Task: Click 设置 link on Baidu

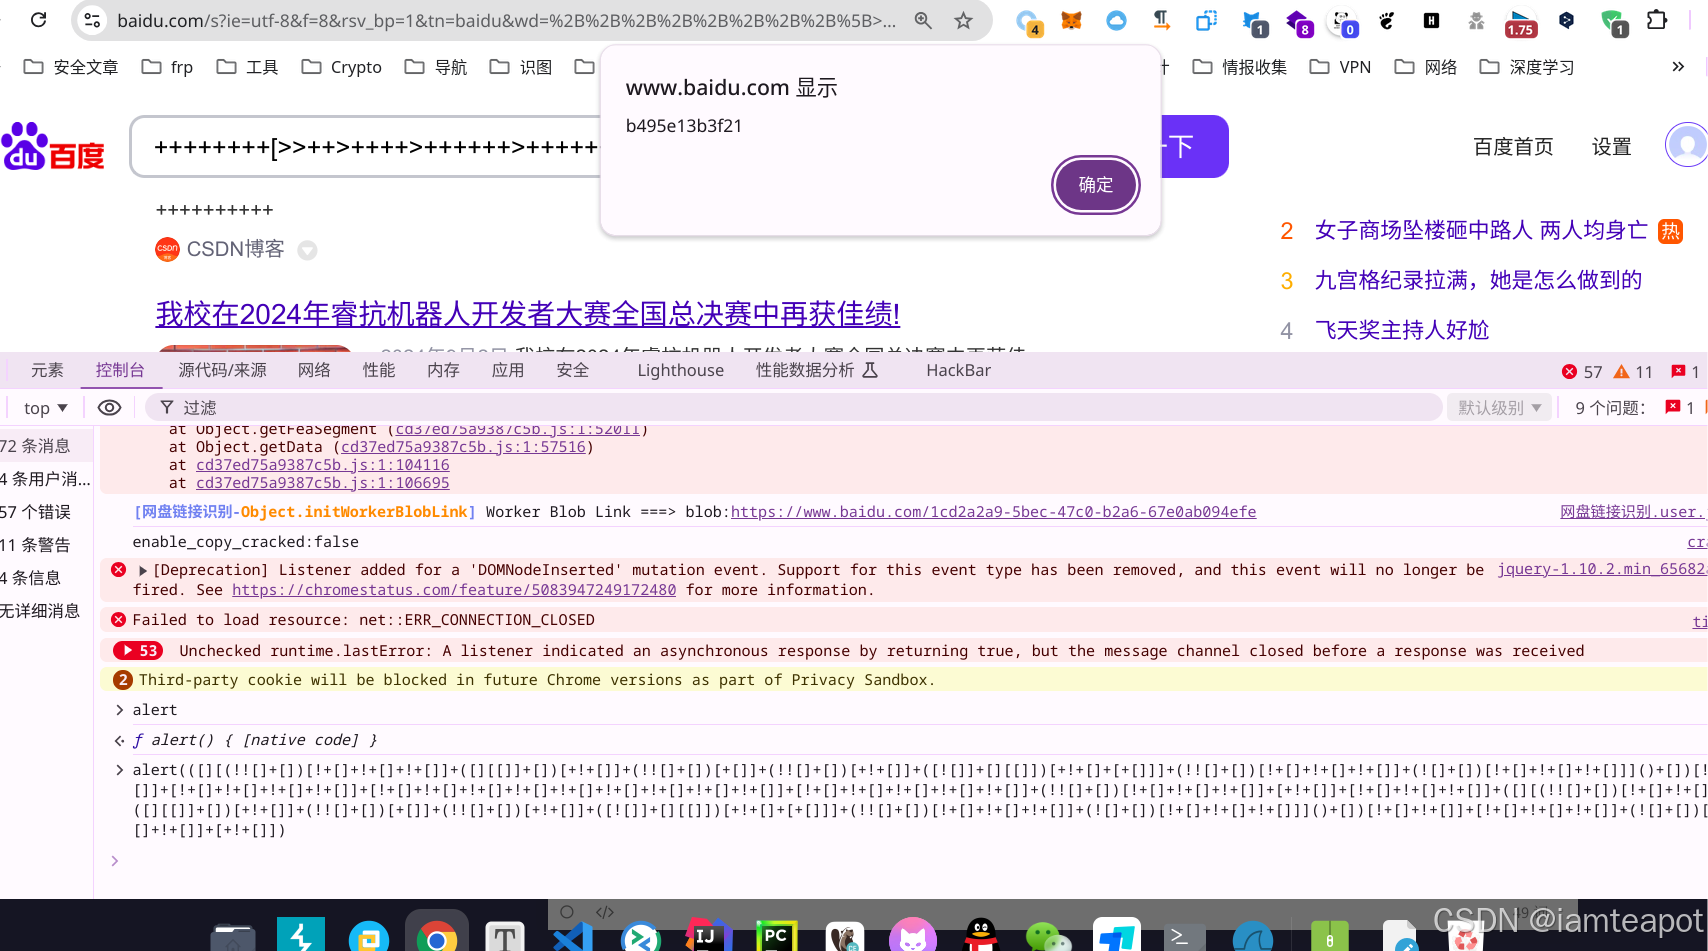Action: [x=1611, y=147]
